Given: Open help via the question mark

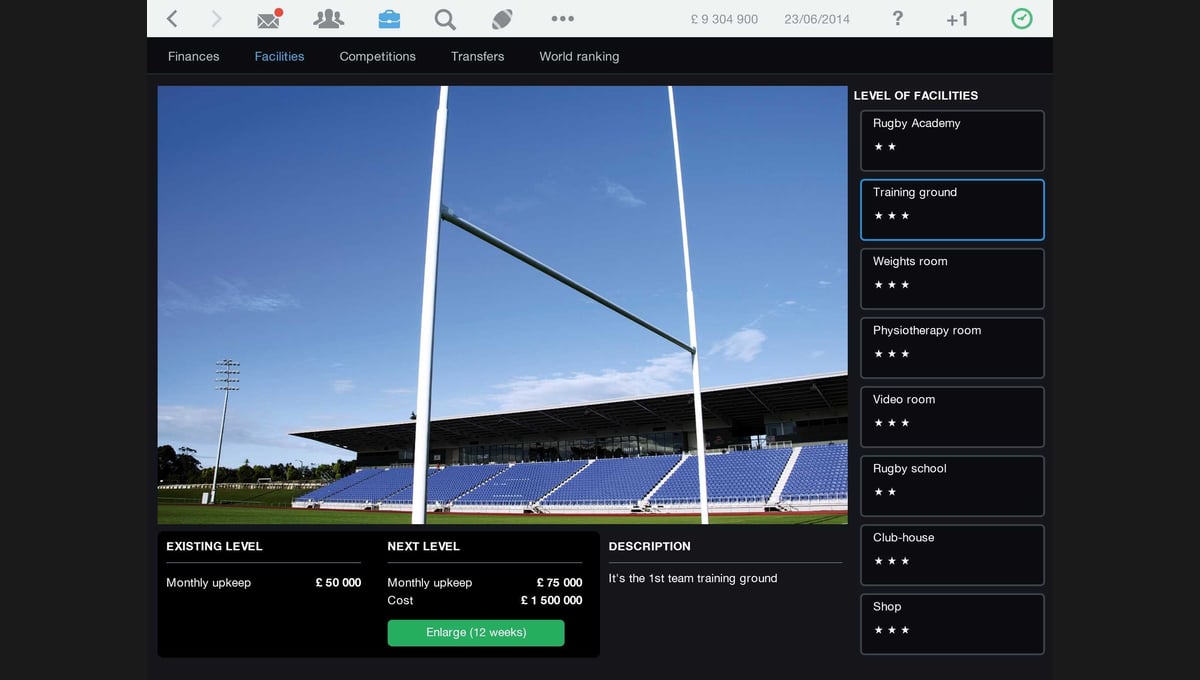Looking at the screenshot, I should point(898,19).
